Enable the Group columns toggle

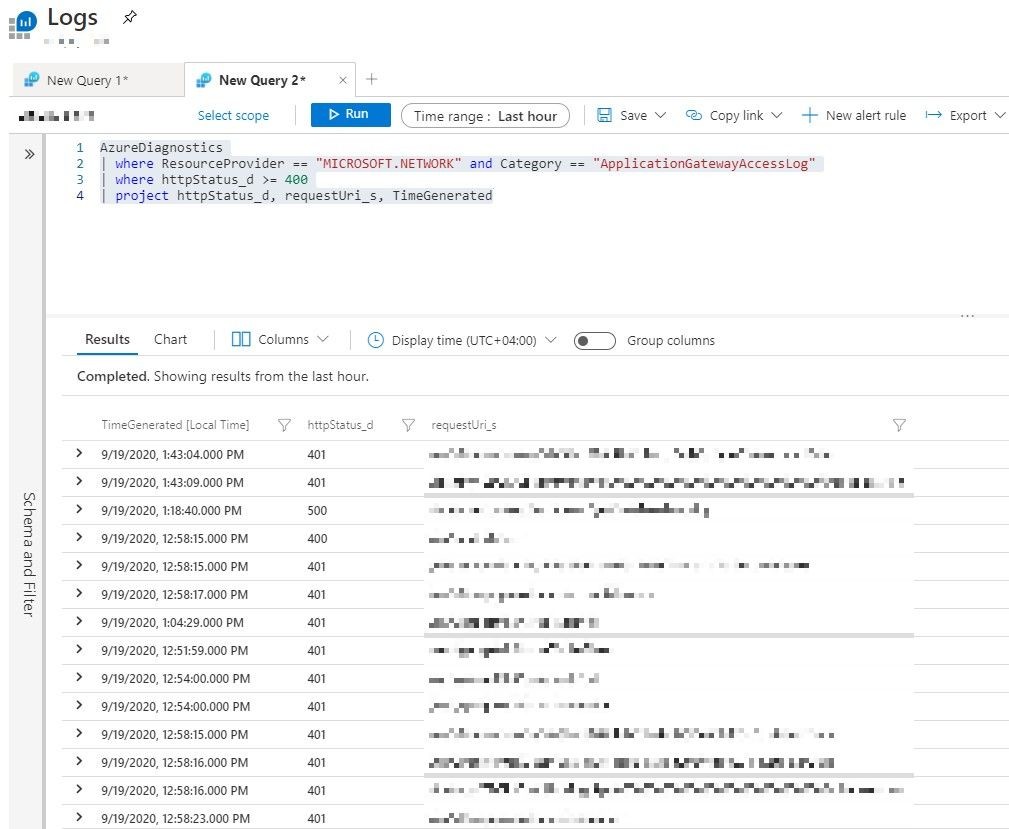point(594,340)
